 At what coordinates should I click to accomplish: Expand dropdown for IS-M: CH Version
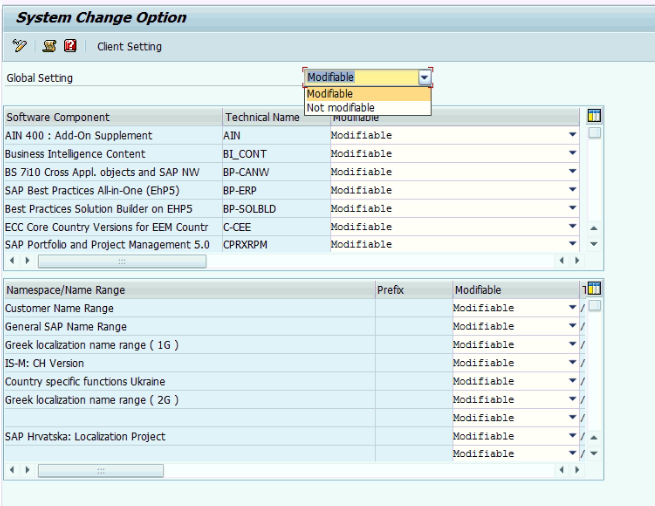[573, 362]
